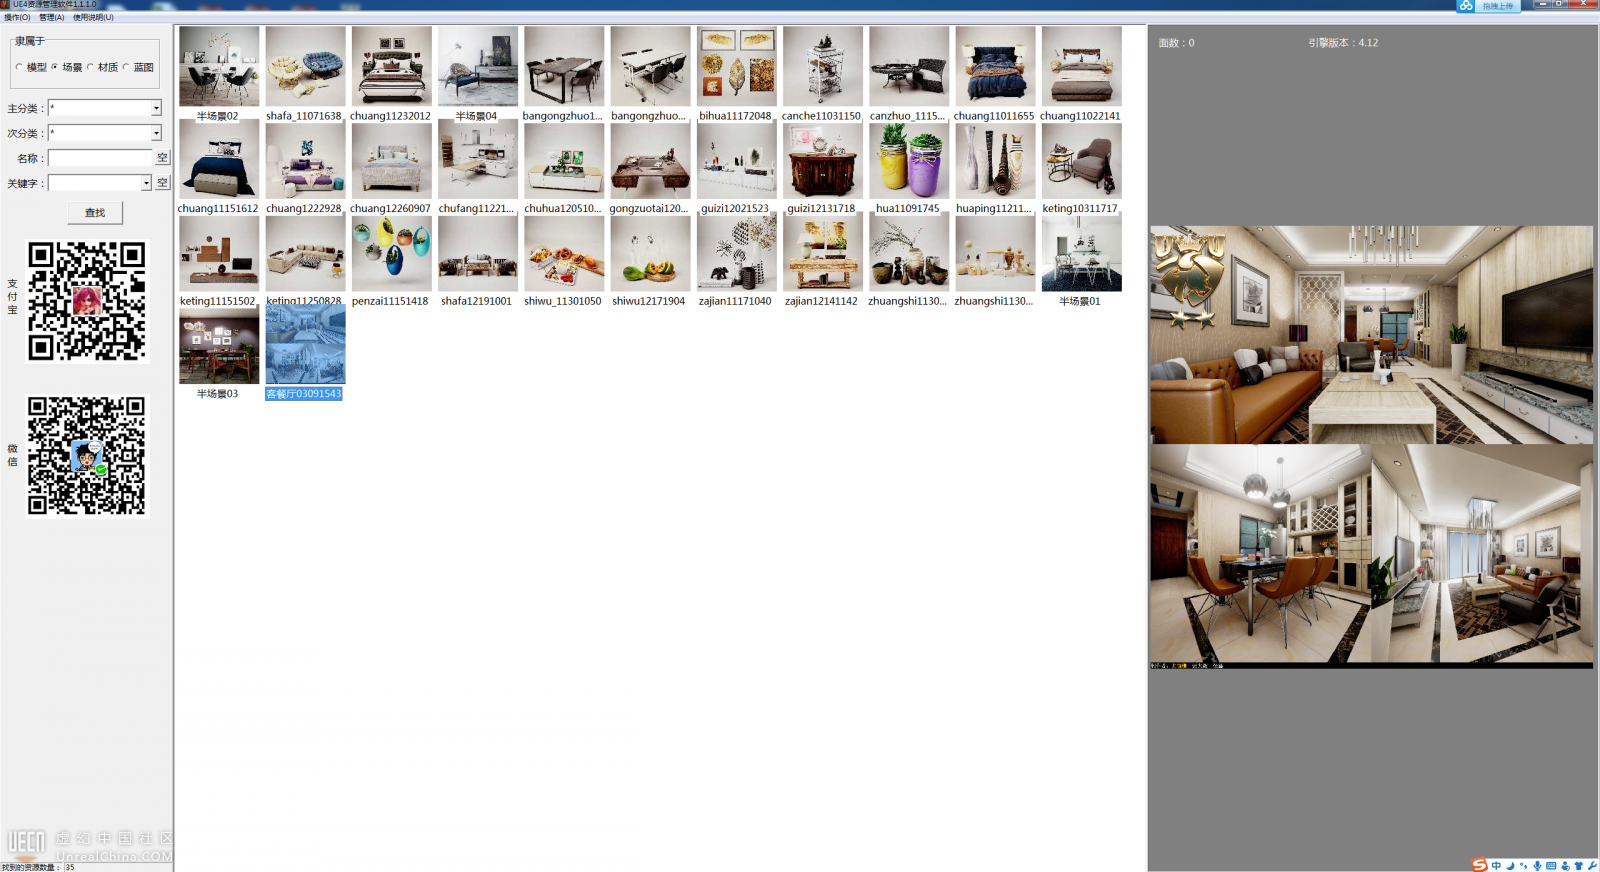
Task: Click the Sogou input method logo icon
Action: click(1479, 865)
